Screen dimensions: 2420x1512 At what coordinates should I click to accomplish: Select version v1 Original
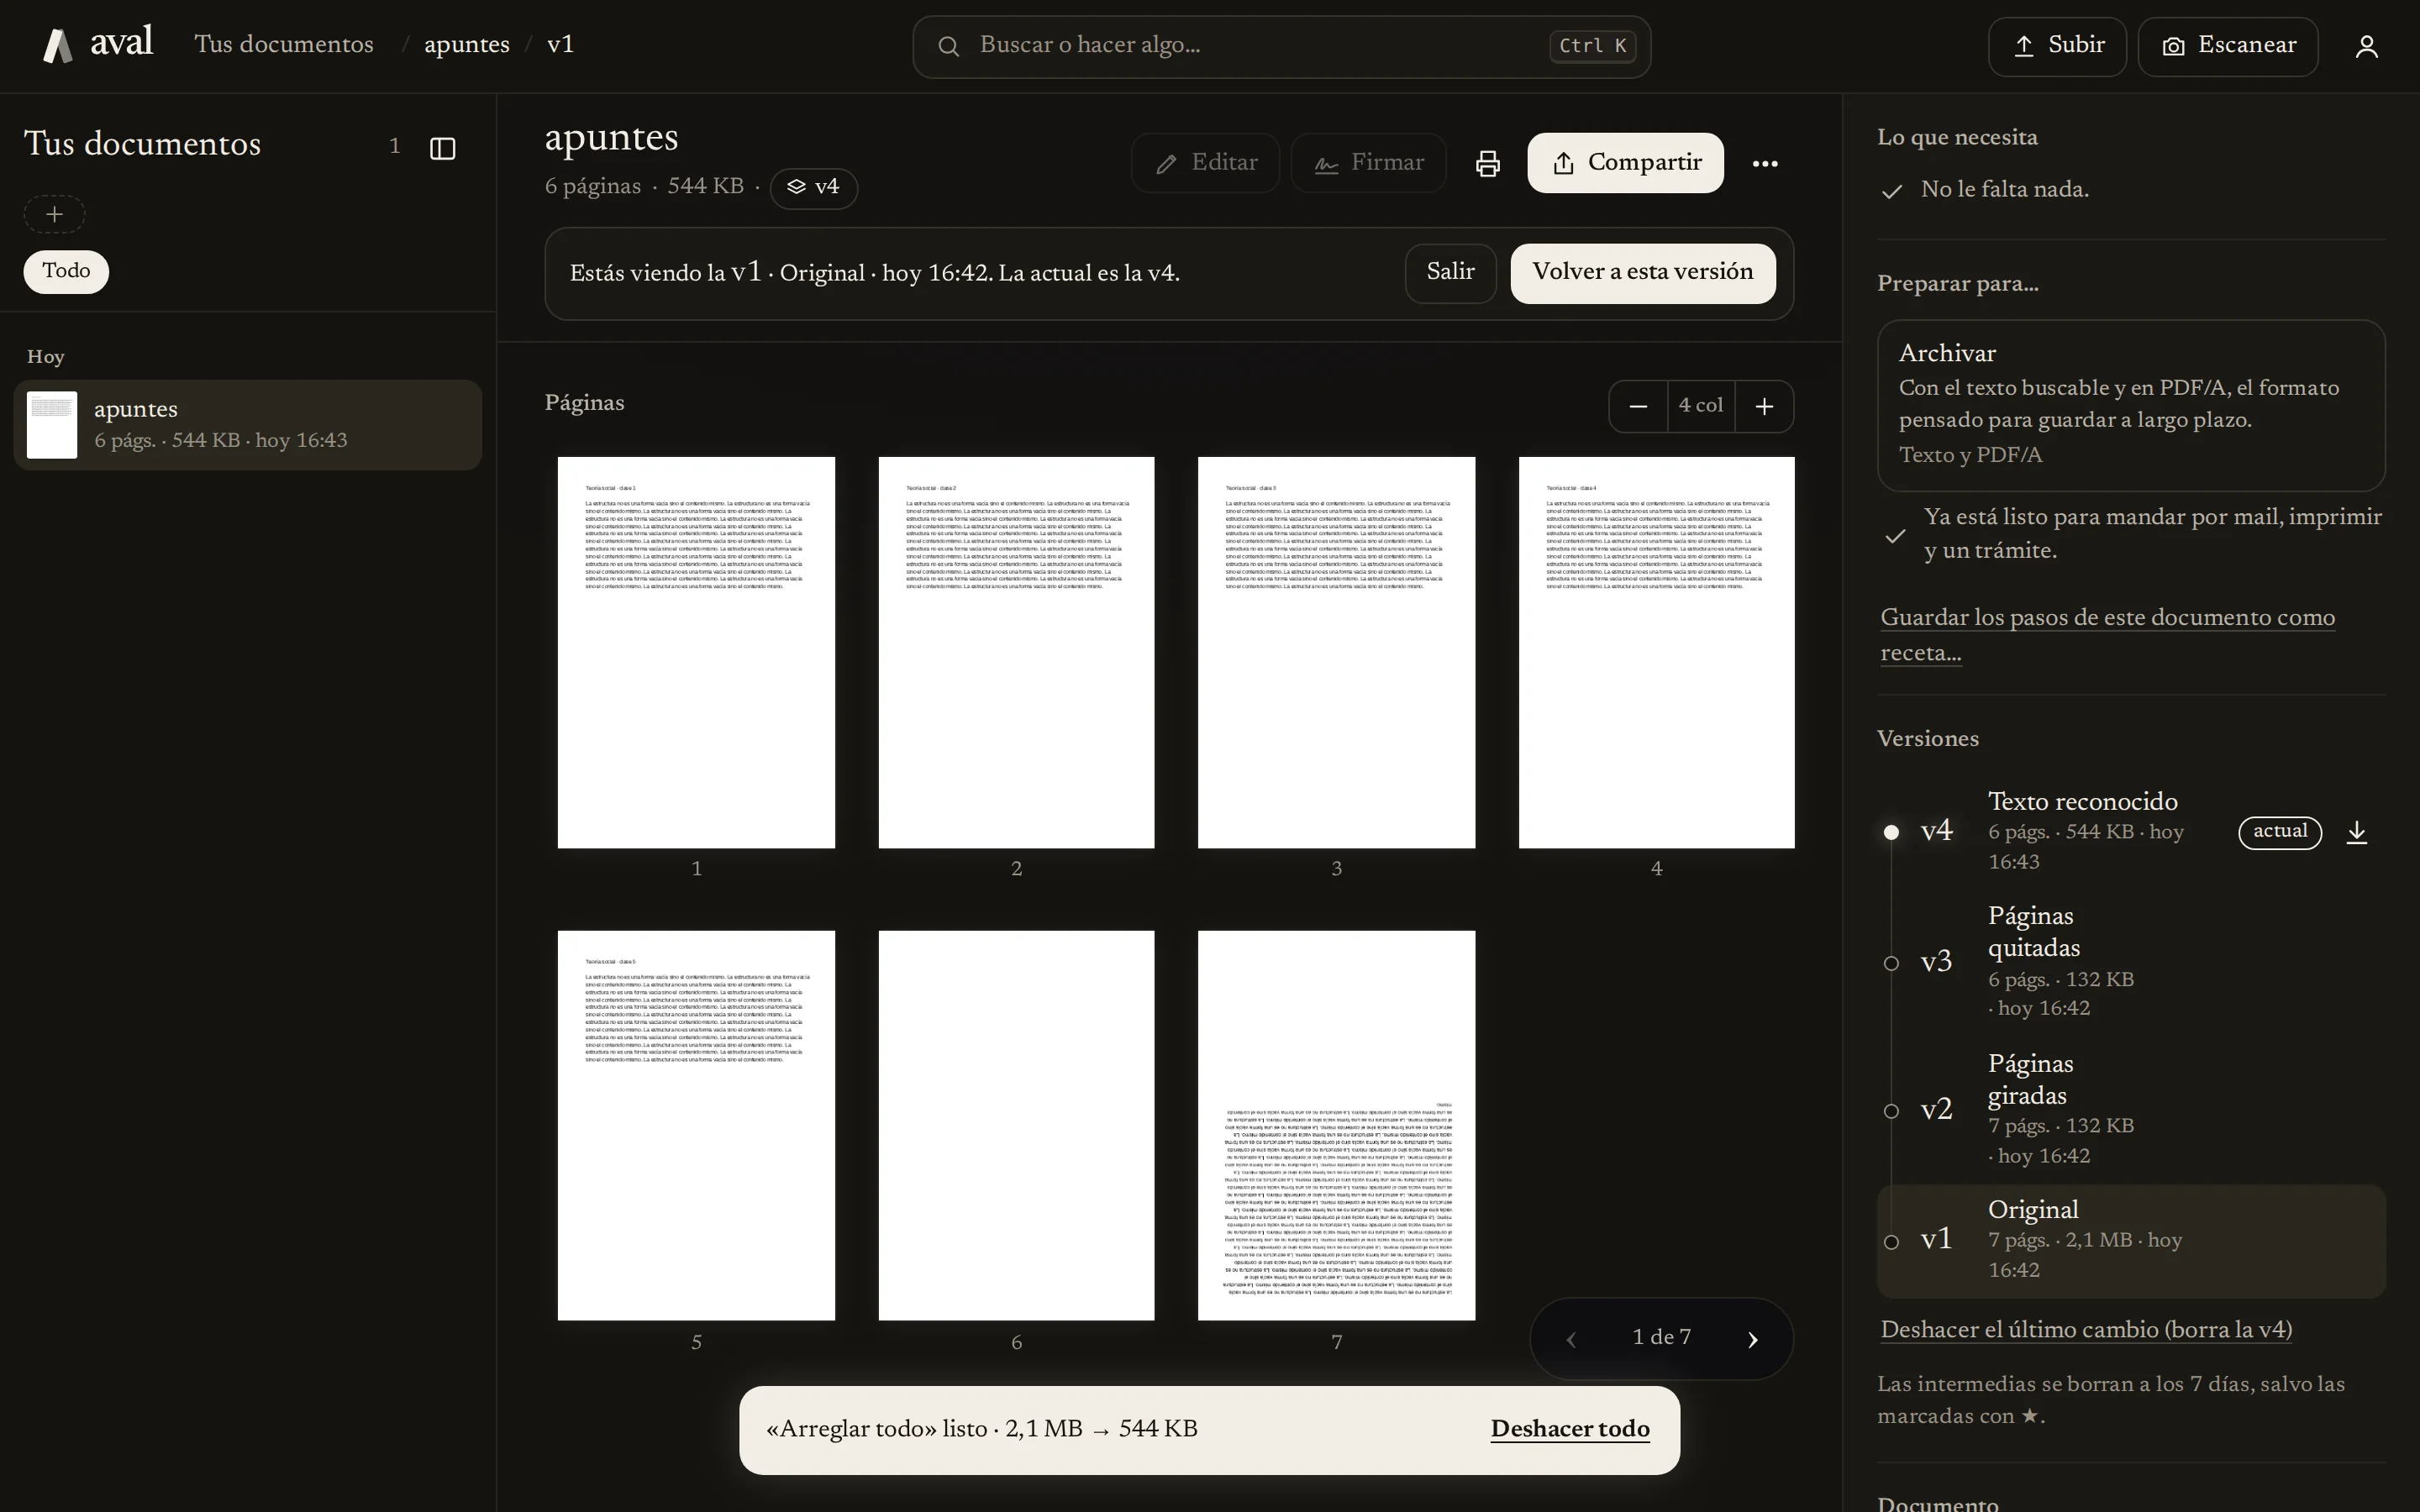2131,1241
